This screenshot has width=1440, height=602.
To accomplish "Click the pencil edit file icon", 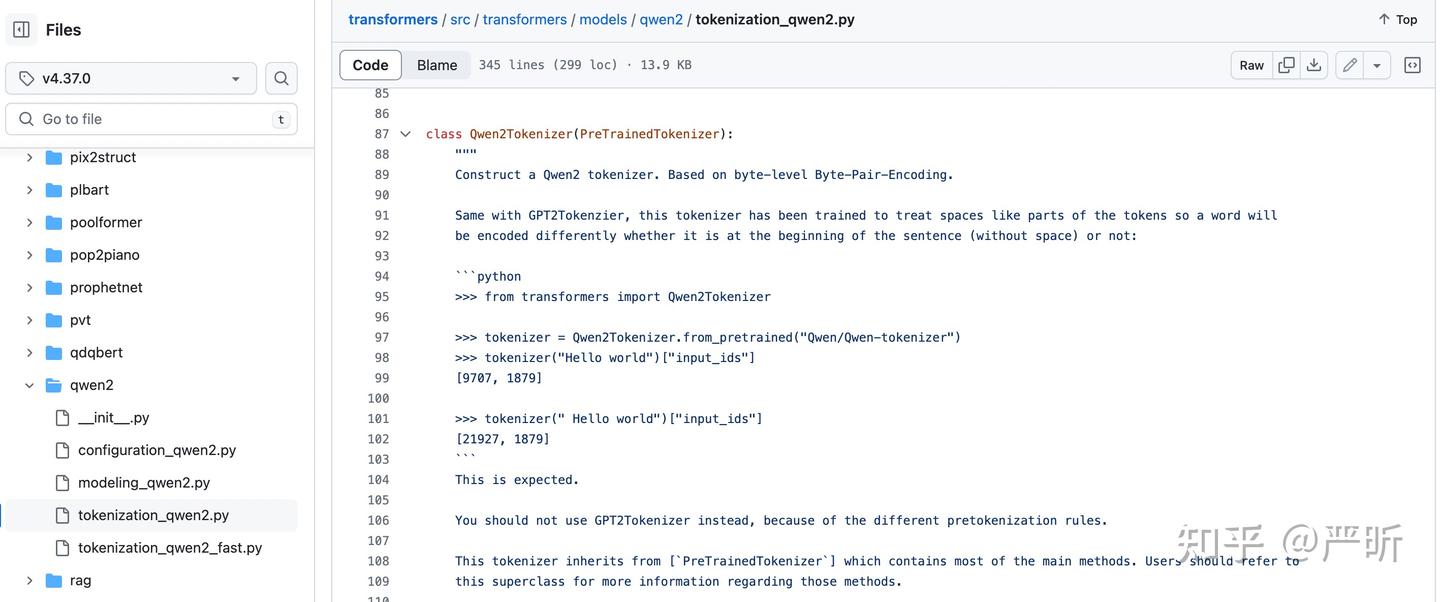I will click(1350, 65).
